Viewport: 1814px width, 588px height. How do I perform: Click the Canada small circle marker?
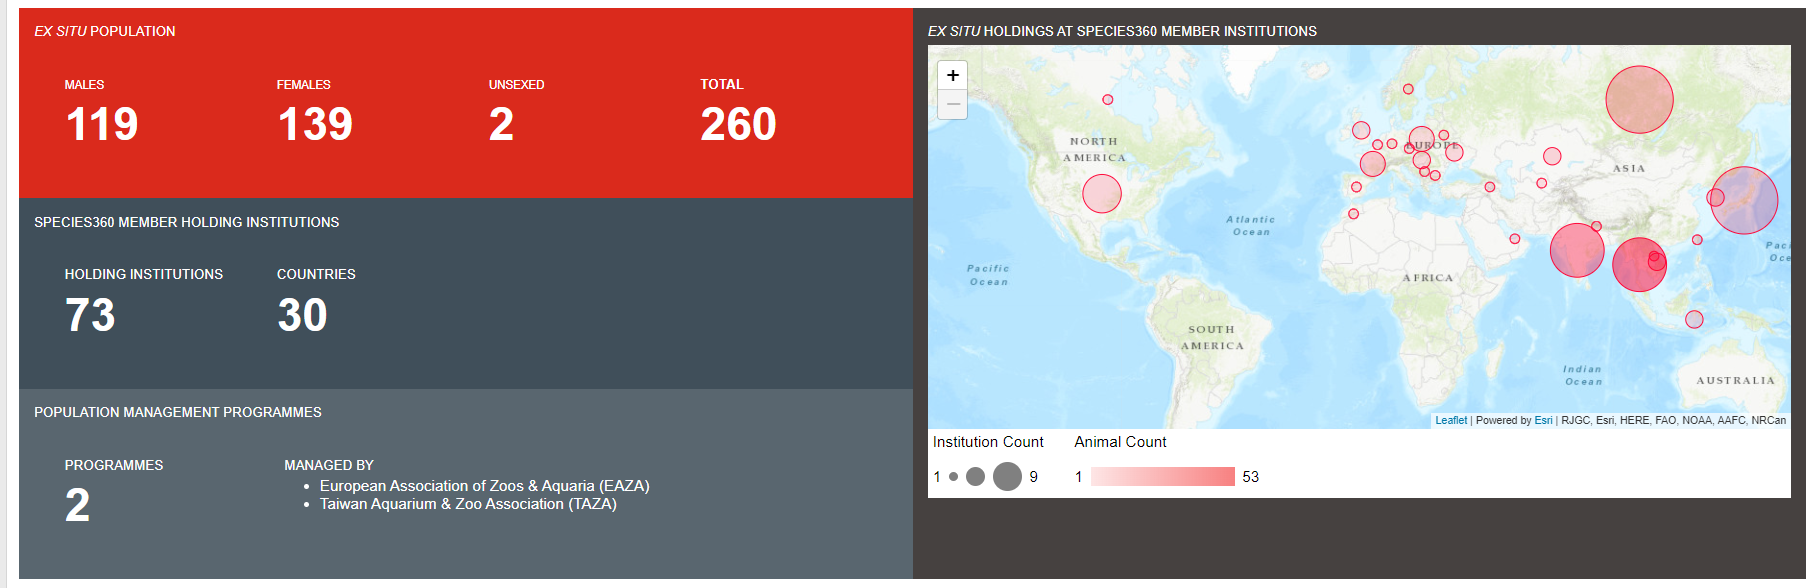click(x=1108, y=100)
